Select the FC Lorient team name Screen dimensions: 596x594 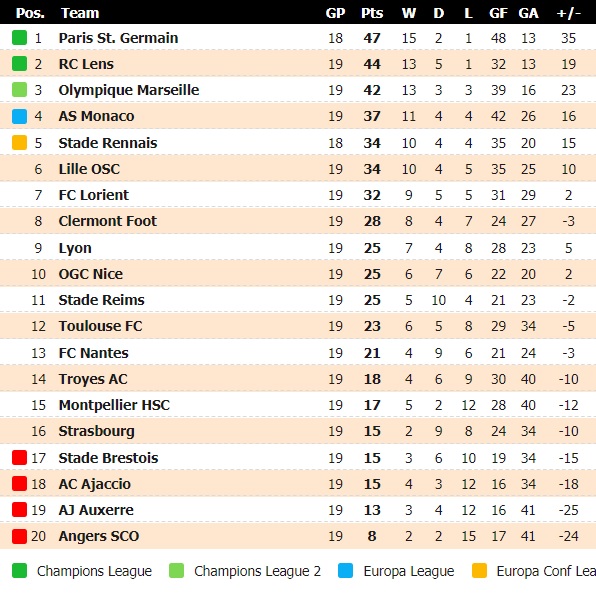[94, 195]
